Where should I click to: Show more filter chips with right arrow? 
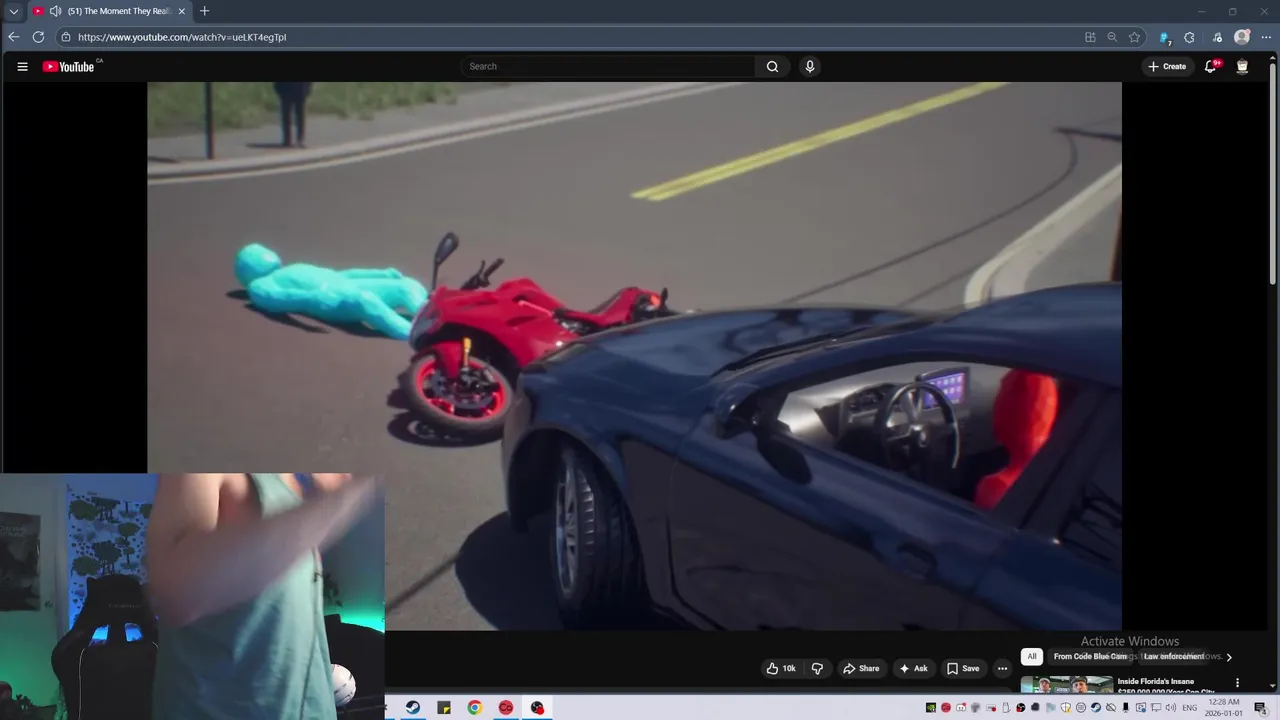1229,657
